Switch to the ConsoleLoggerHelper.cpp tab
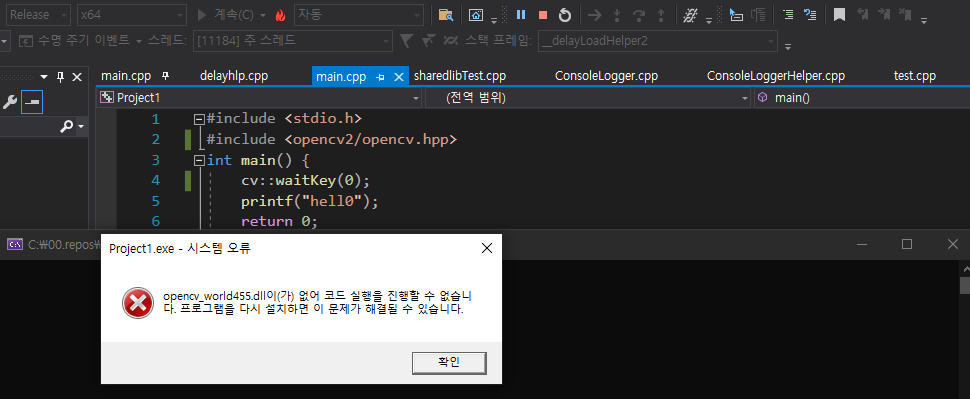Viewport: 970px width, 399px height. pyautogui.click(x=776, y=76)
